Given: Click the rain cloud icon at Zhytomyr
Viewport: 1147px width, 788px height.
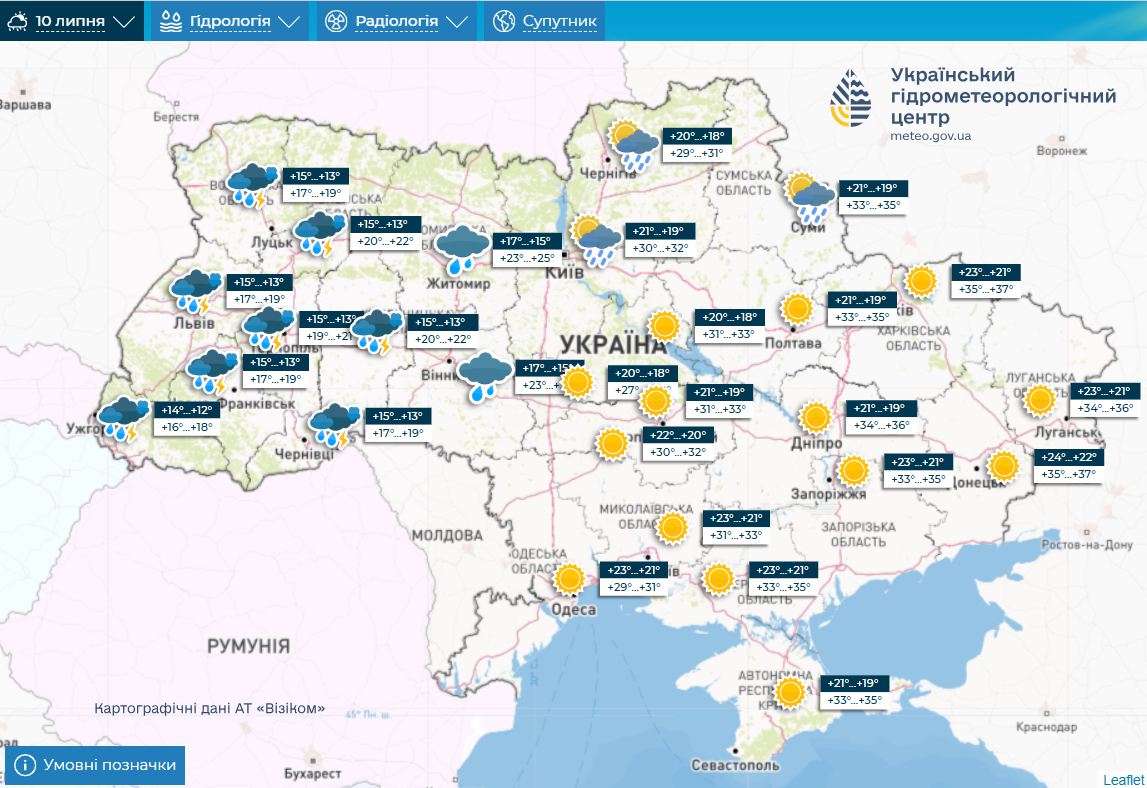Looking at the screenshot, I should click(462, 250).
